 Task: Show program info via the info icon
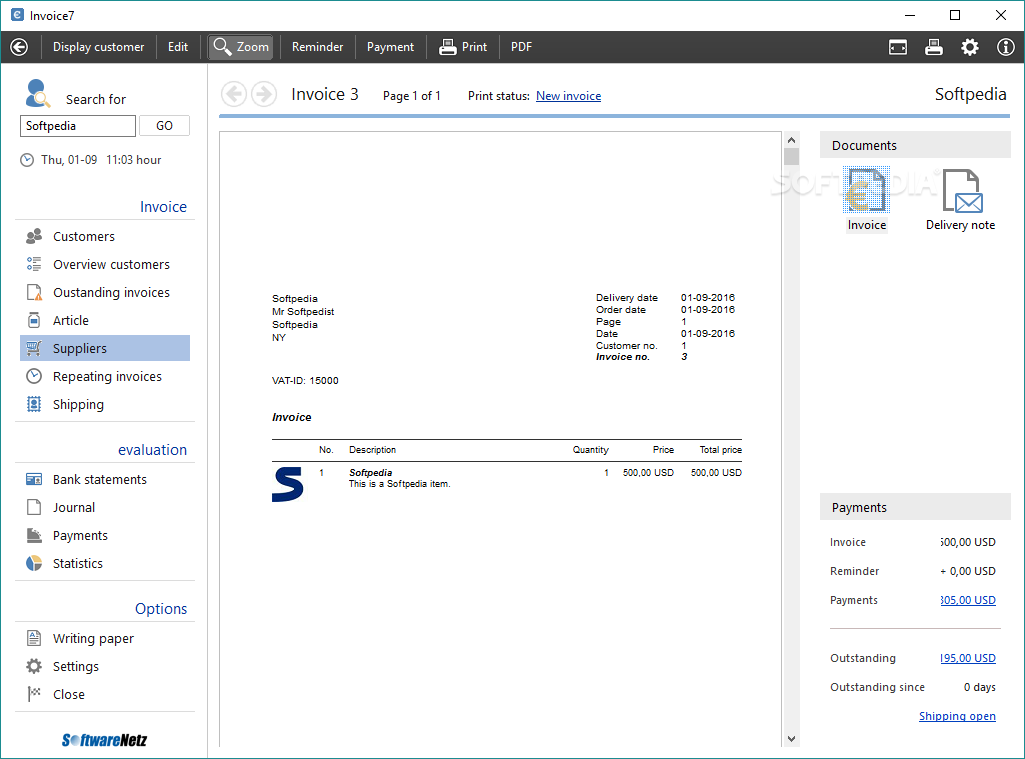[x=1005, y=47]
